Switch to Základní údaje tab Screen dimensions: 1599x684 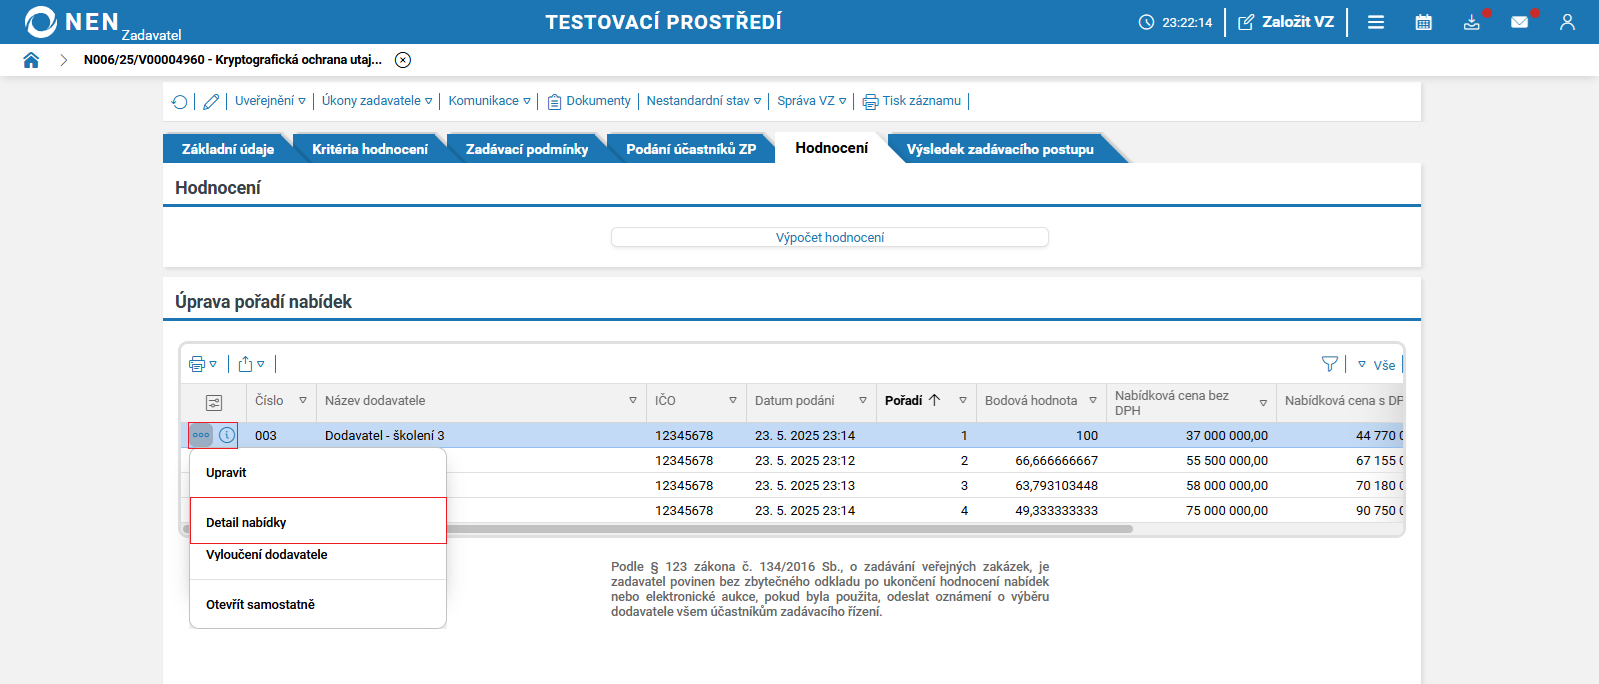pyautogui.click(x=227, y=149)
